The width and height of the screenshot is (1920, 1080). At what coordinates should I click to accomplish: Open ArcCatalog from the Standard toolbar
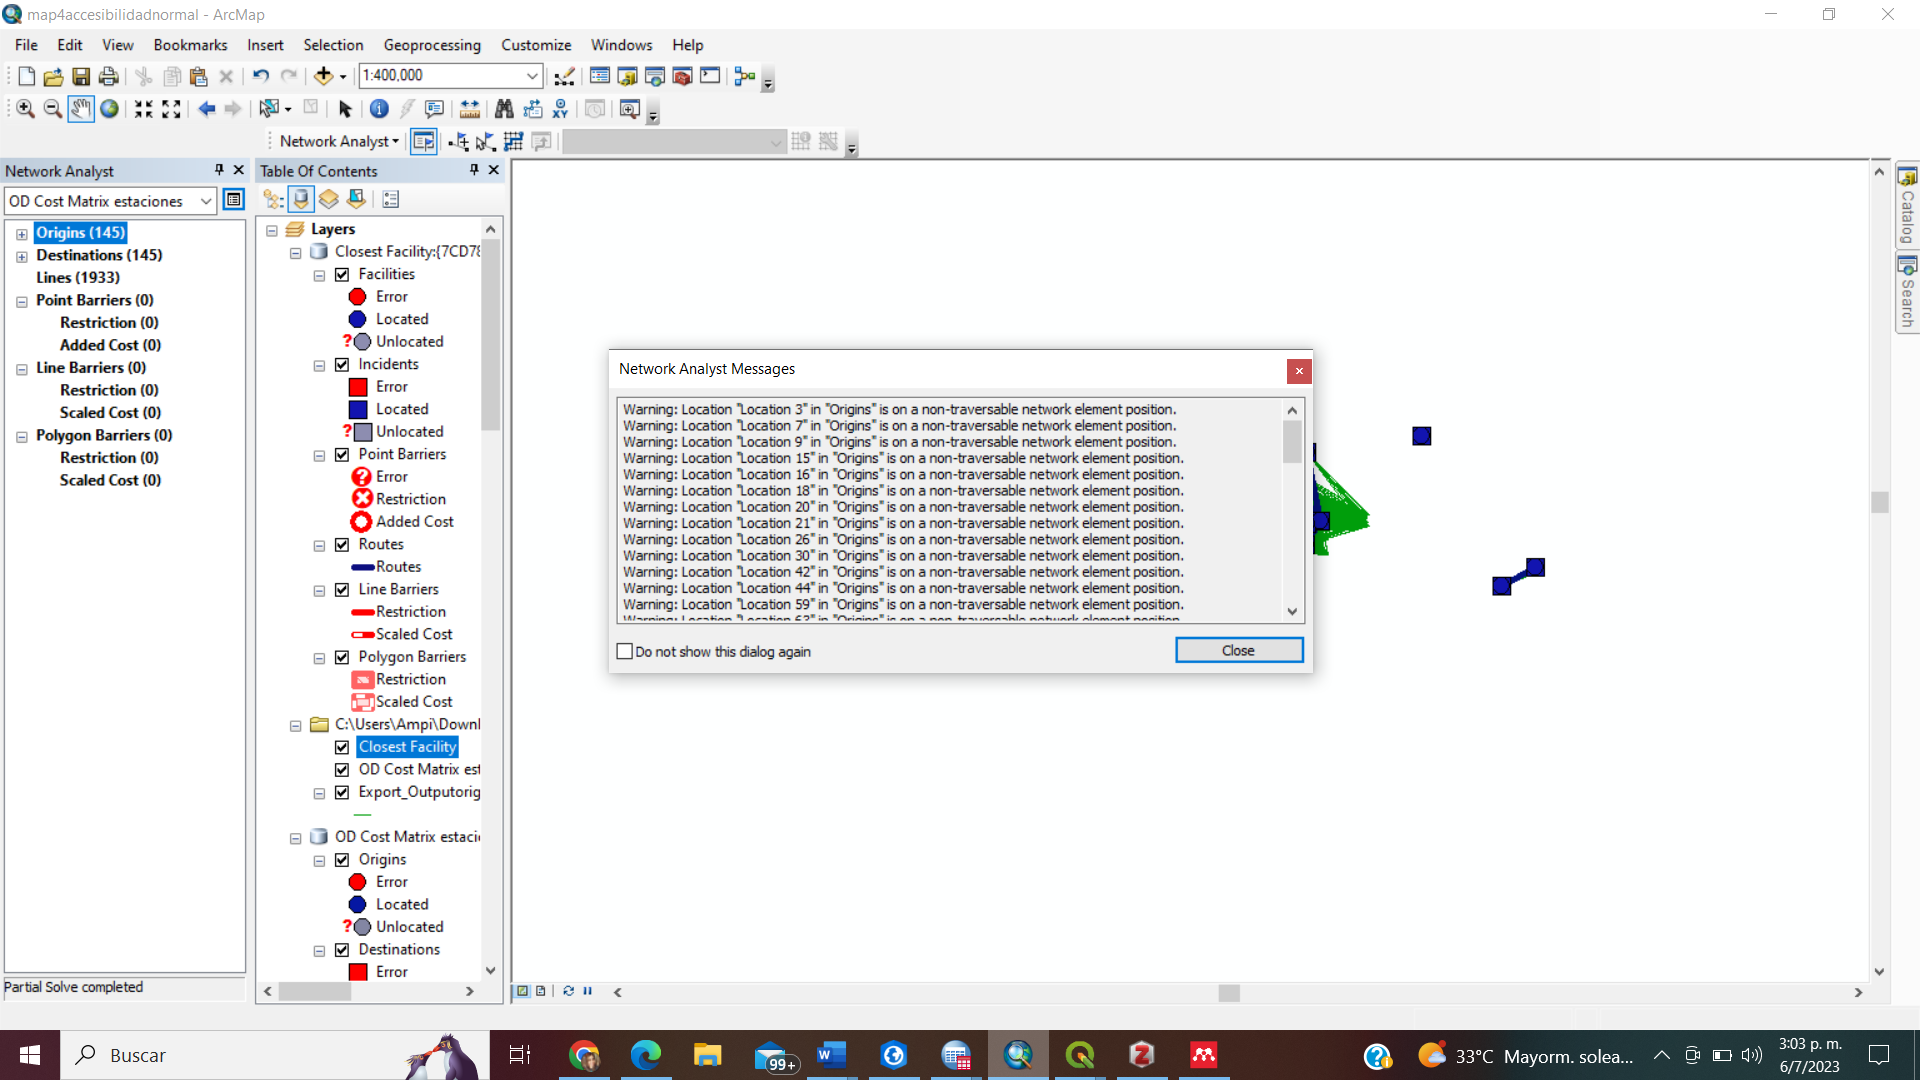coord(627,75)
